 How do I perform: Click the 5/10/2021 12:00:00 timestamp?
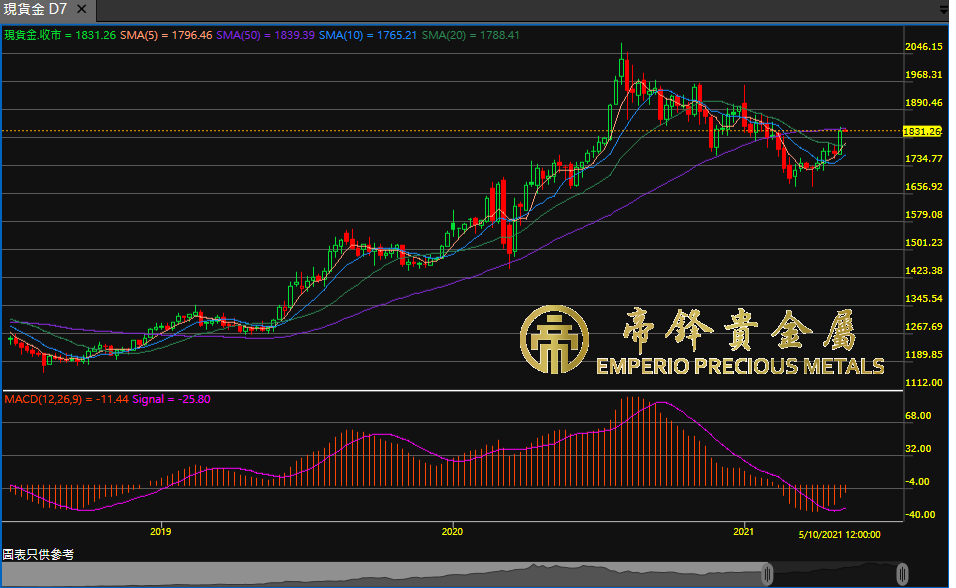[x=840, y=535]
